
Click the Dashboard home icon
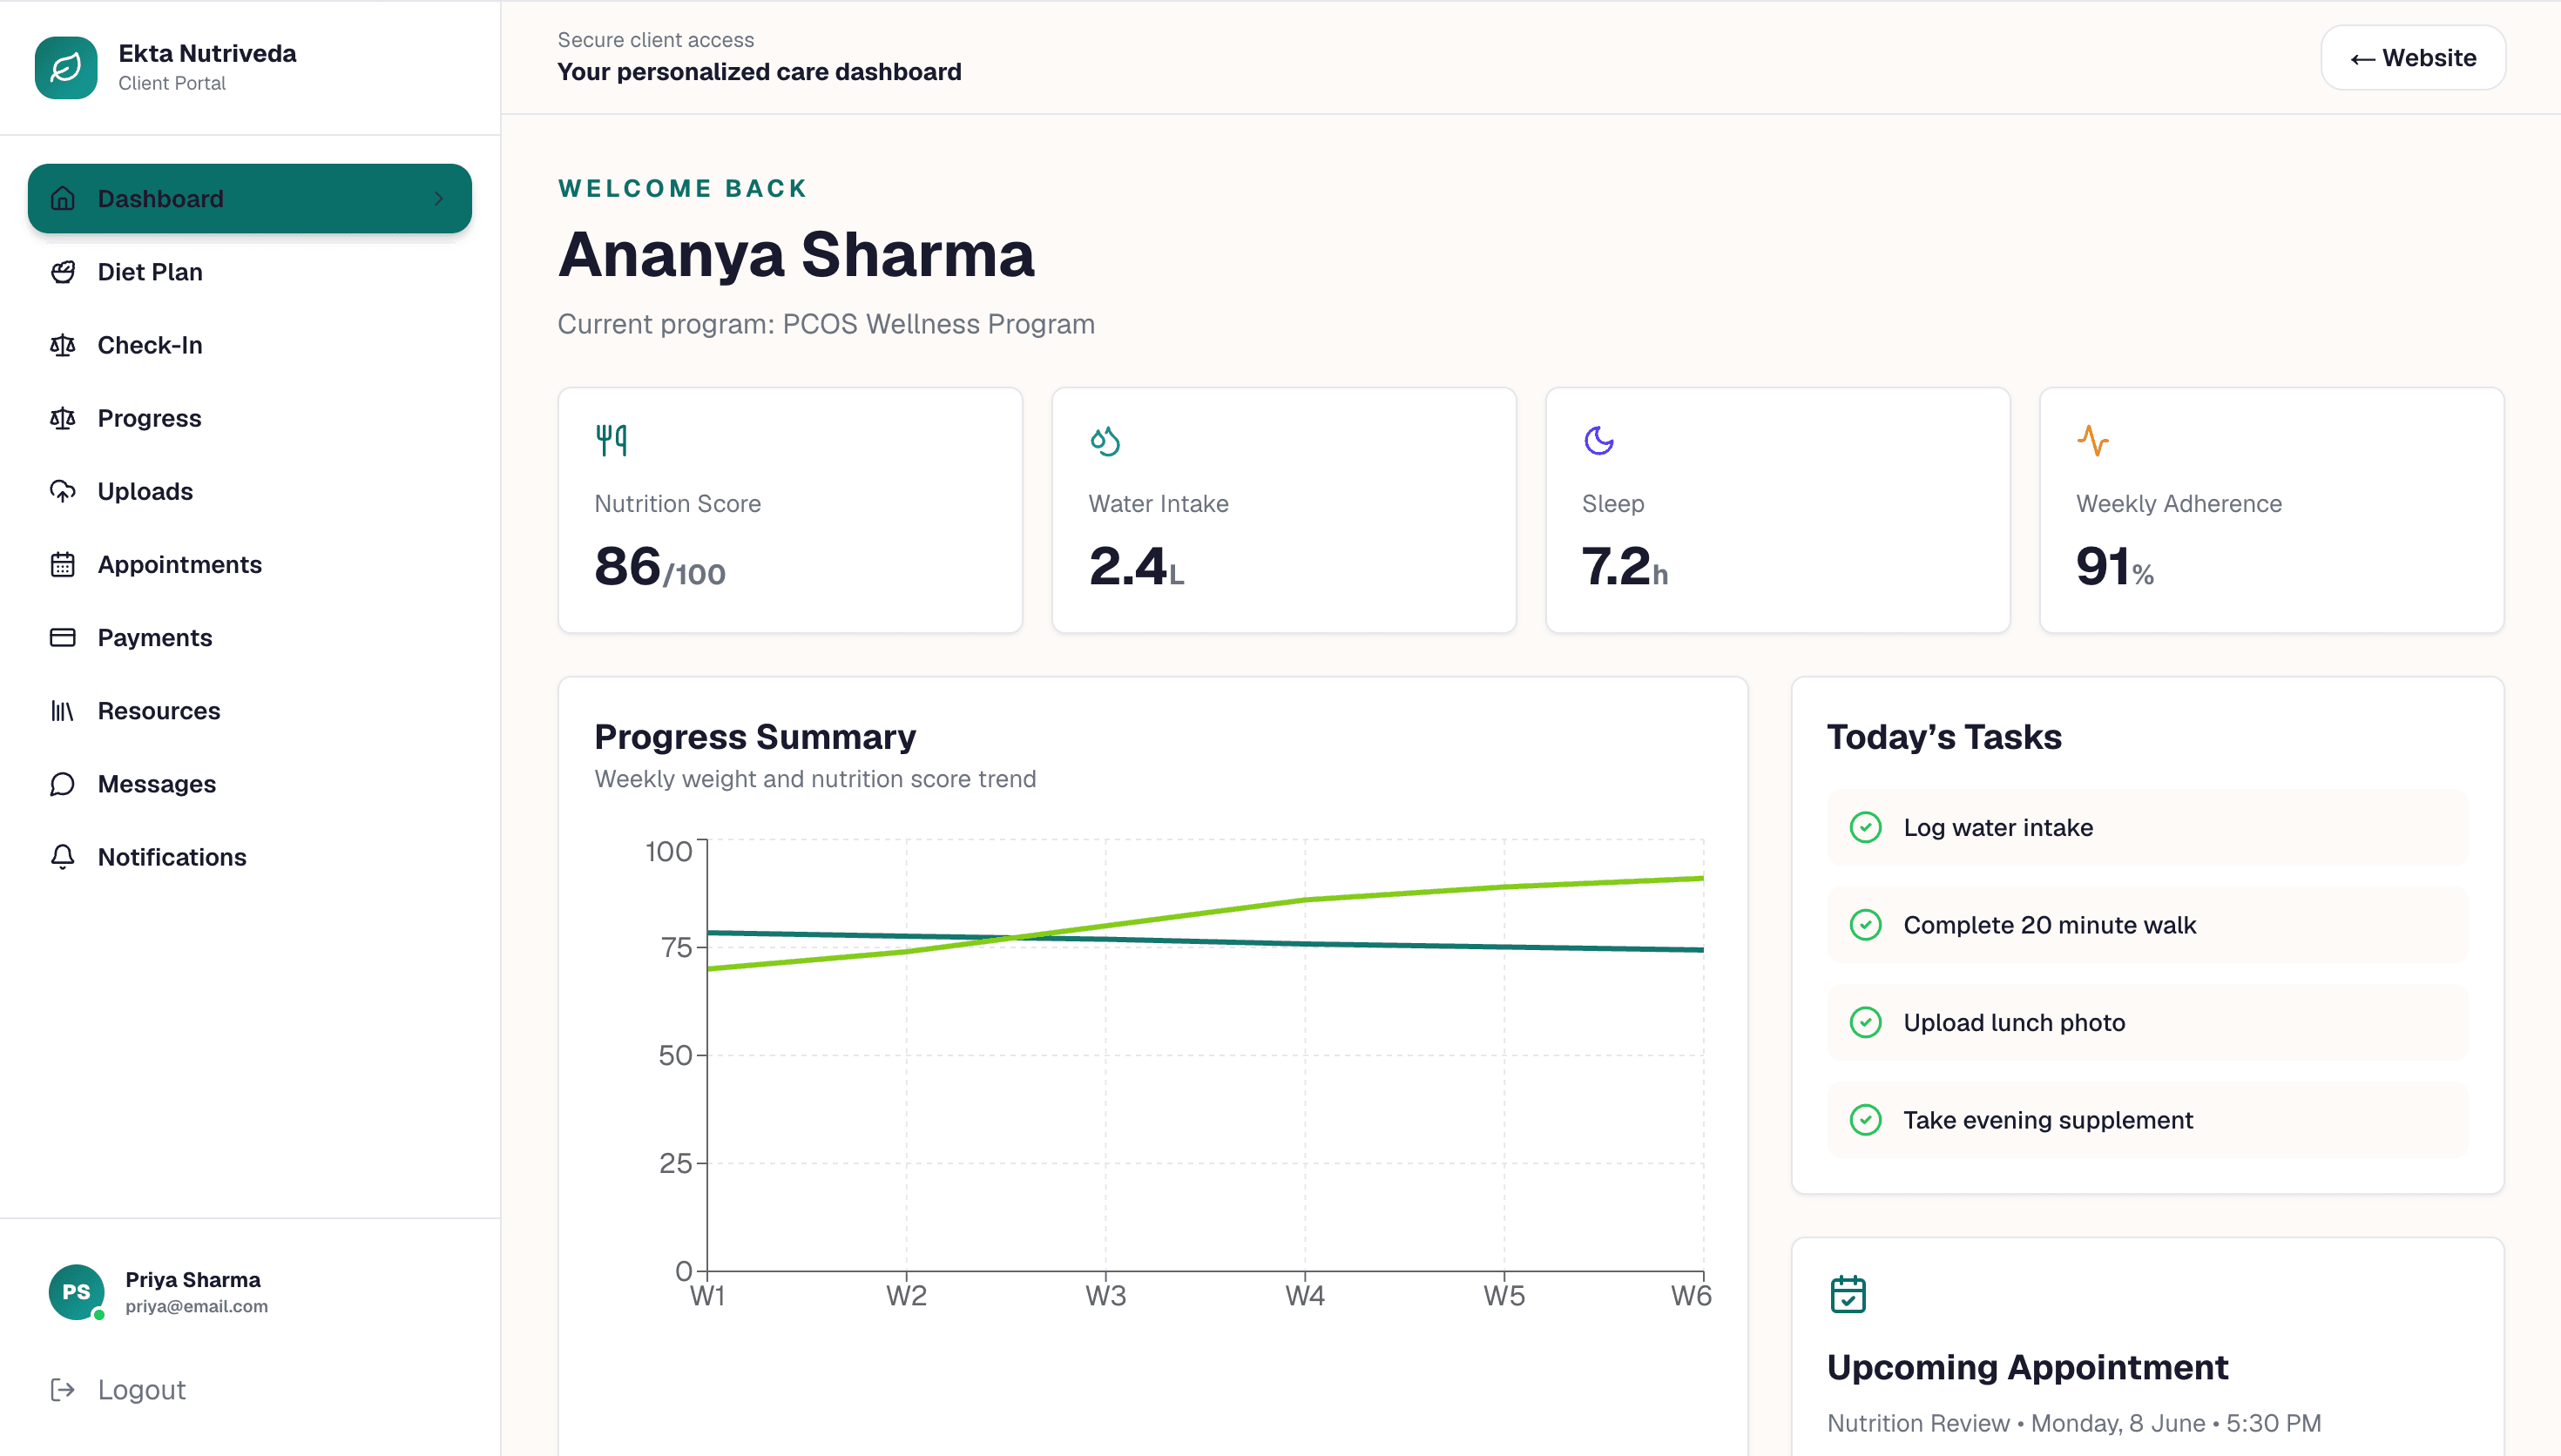[63, 198]
